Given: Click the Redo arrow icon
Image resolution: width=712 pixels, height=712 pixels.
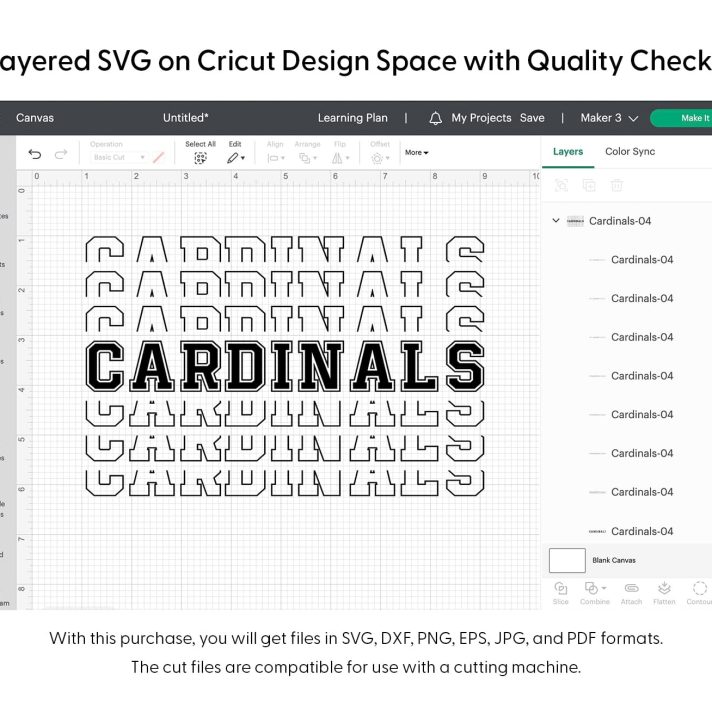Looking at the screenshot, I should pos(61,155).
